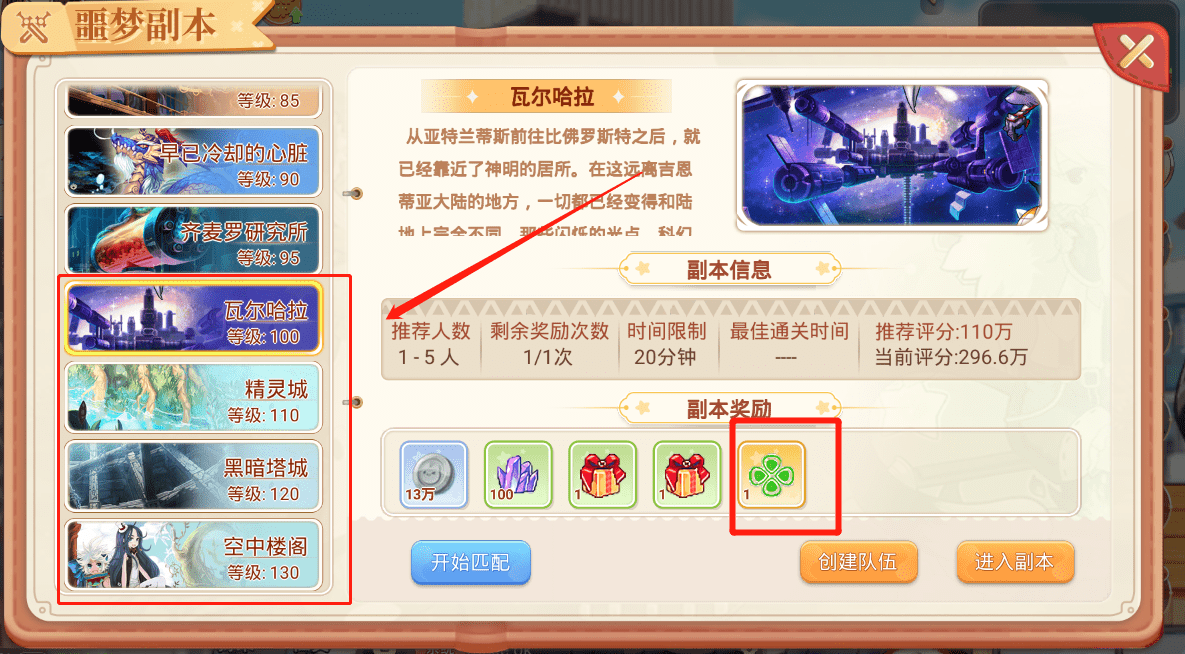
Task: Click the 创建队伍 button
Action: pos(859,562)
